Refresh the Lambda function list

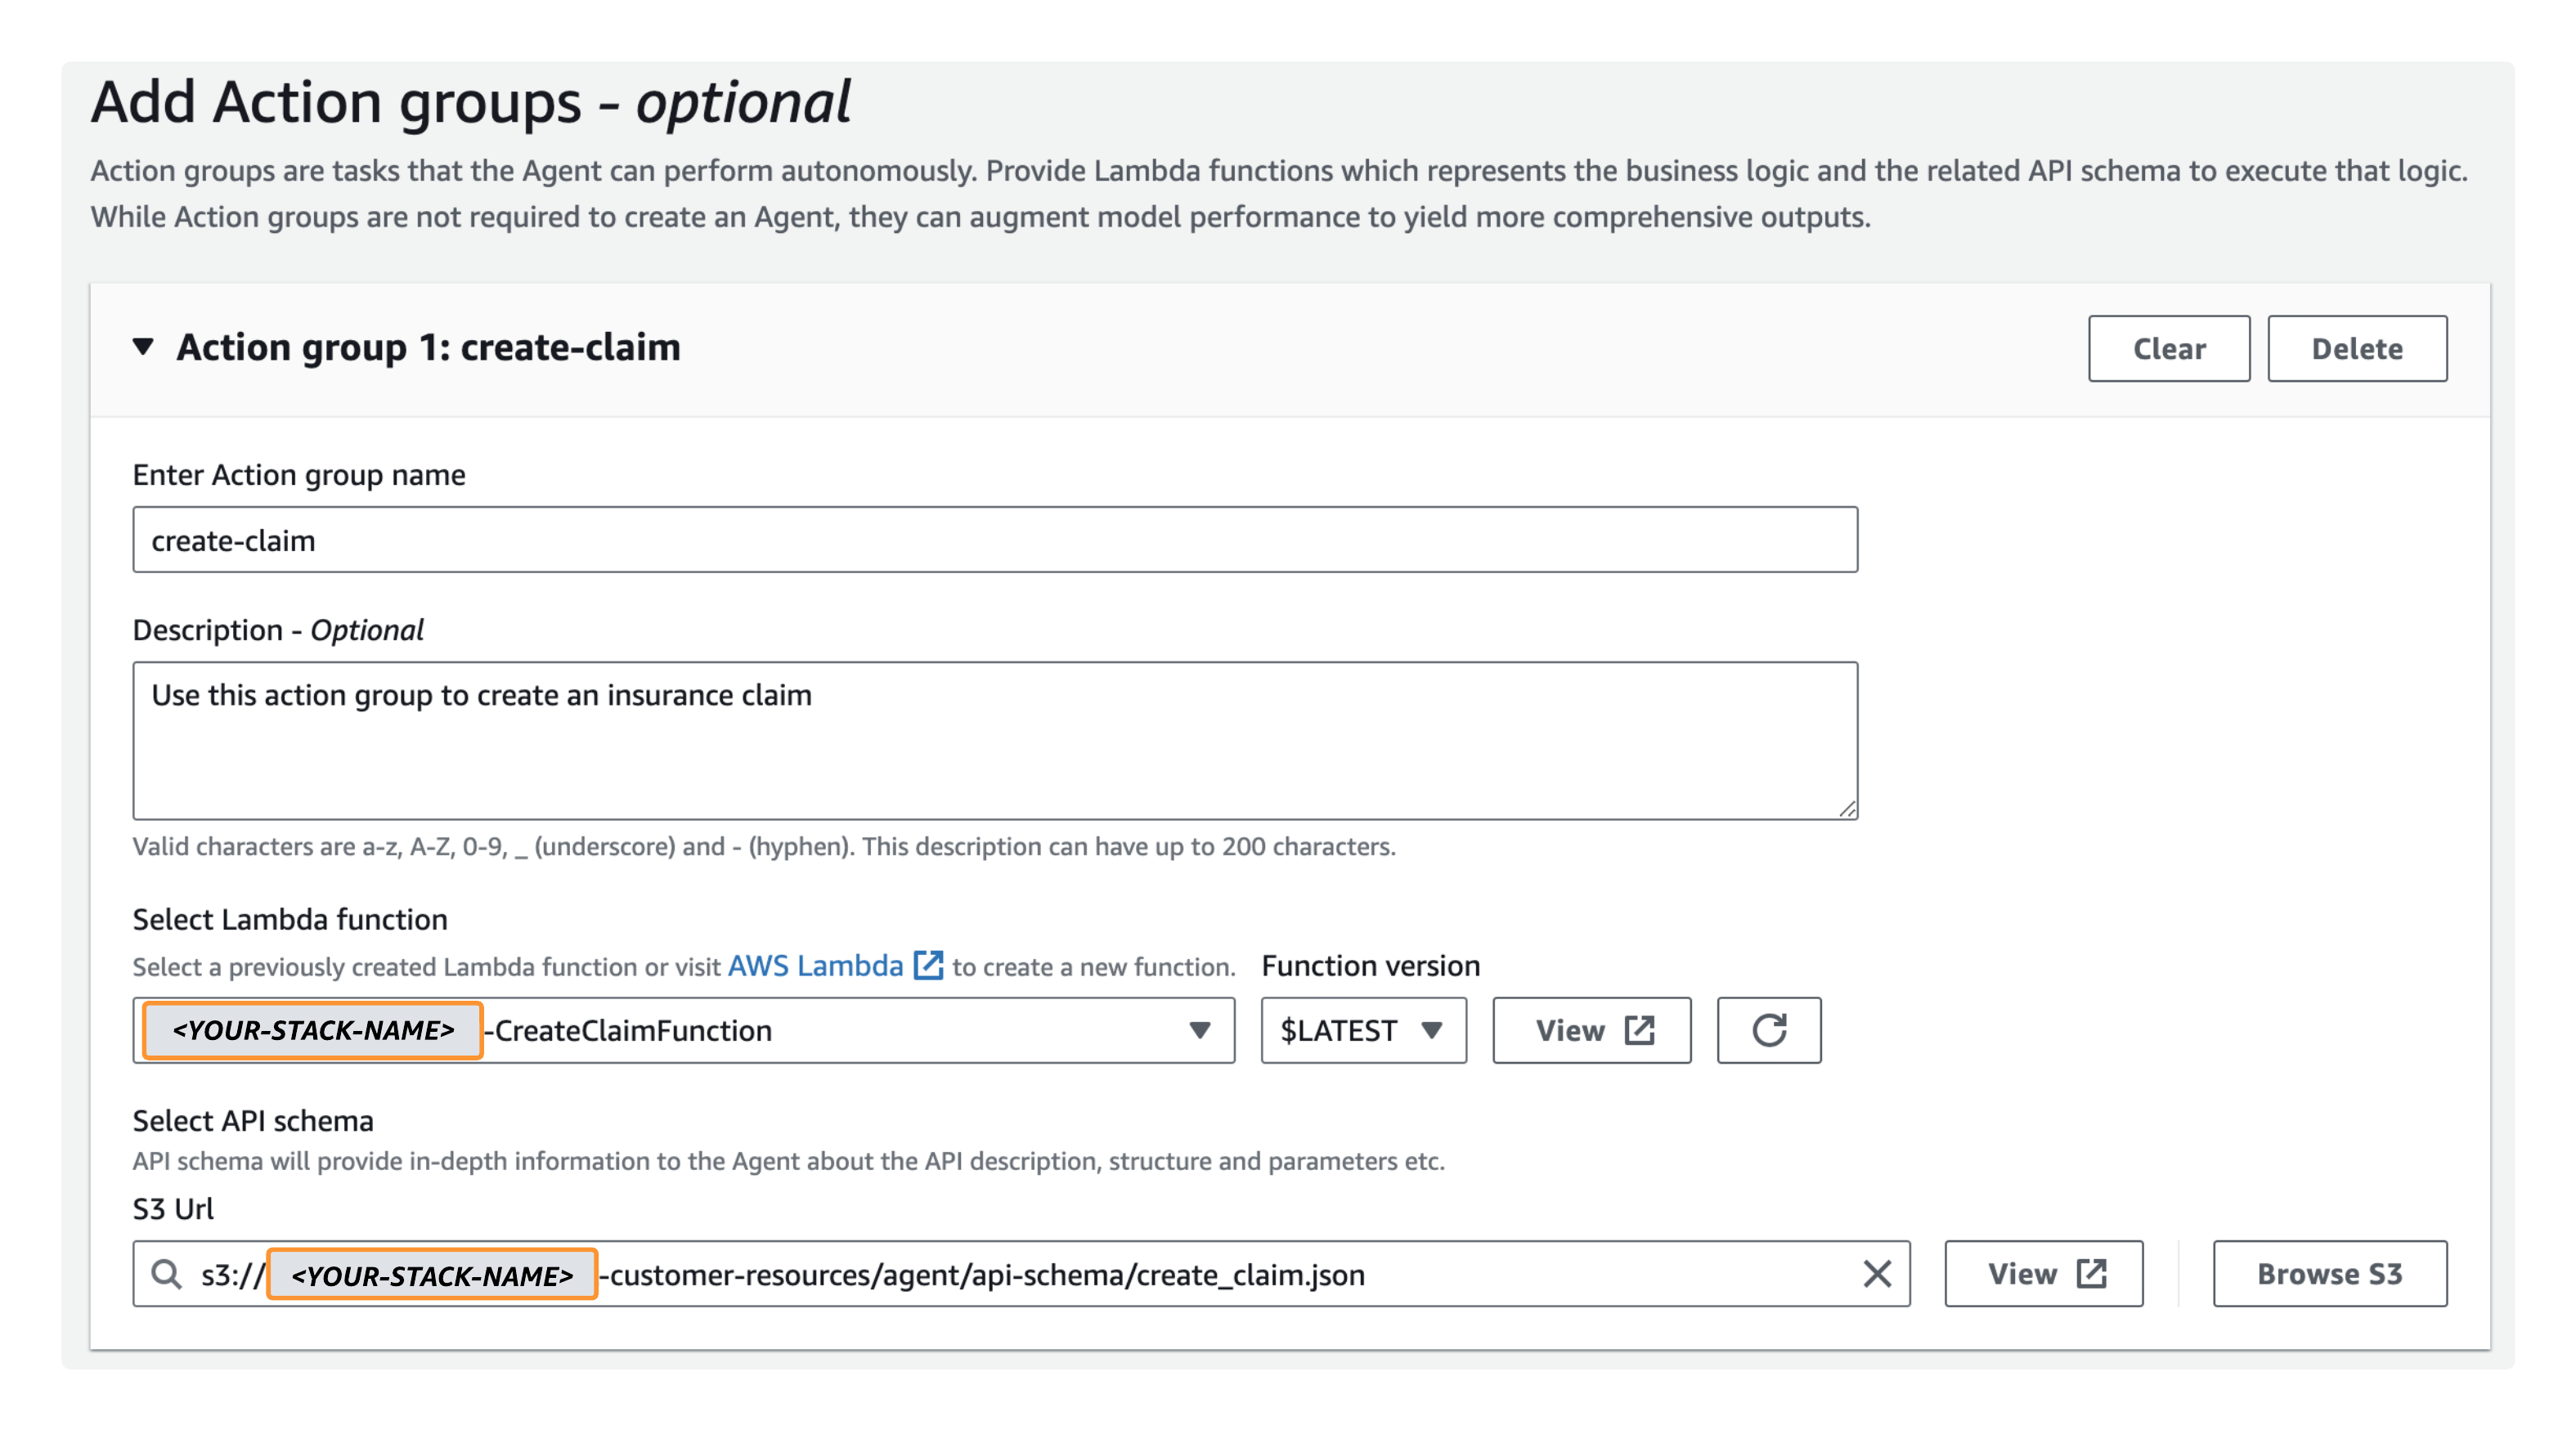(x=1768, y=1030)
